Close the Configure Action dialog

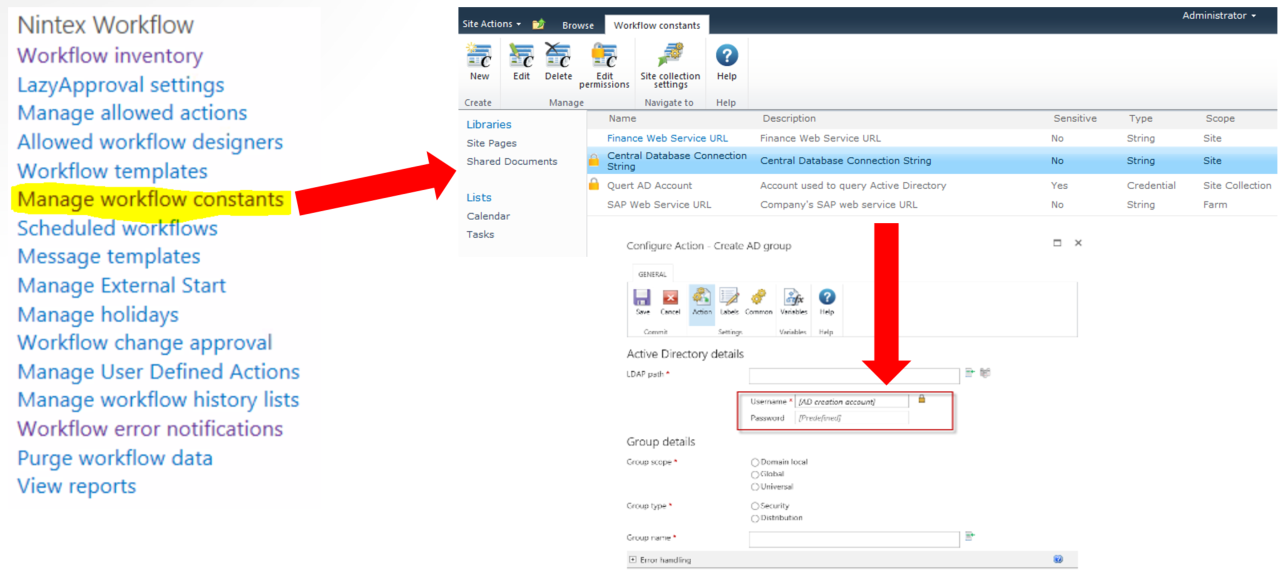tap(1078, 243)
